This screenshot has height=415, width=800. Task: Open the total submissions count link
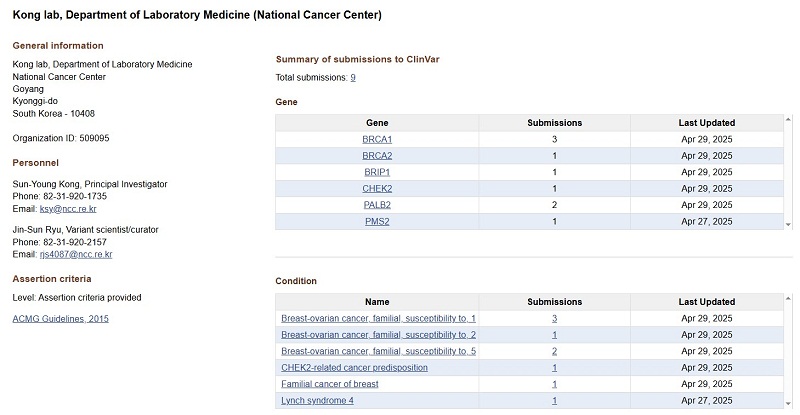coord(353,78)
